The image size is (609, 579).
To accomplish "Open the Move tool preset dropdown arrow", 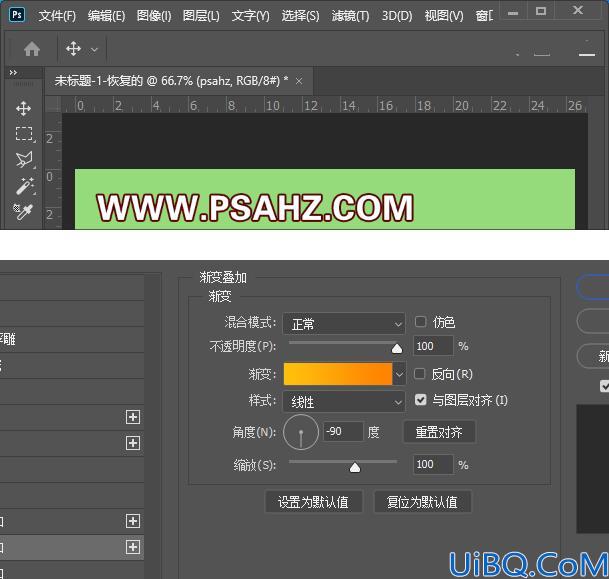I will 94,50.
